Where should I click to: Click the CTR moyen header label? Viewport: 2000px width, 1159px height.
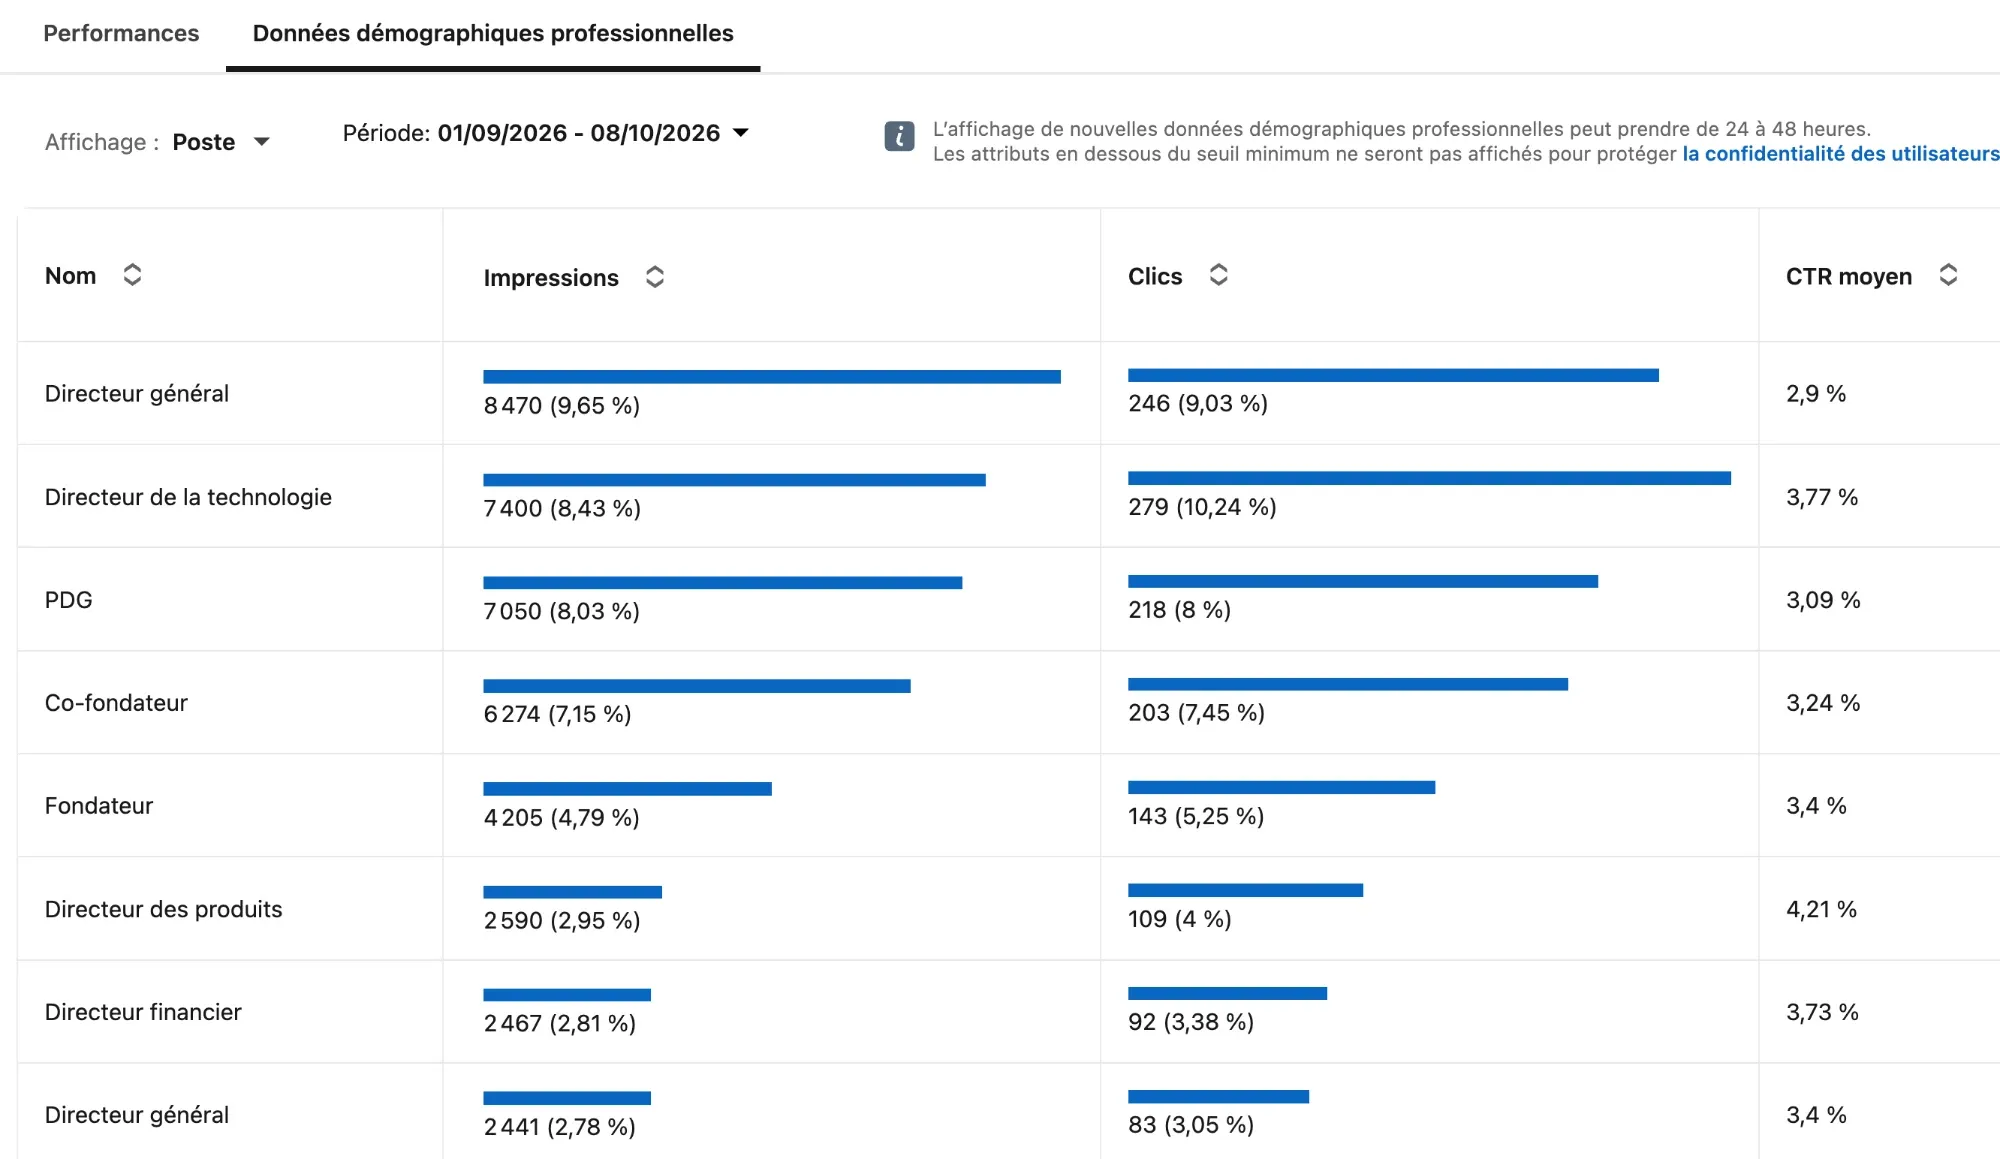pos(1849,277)
